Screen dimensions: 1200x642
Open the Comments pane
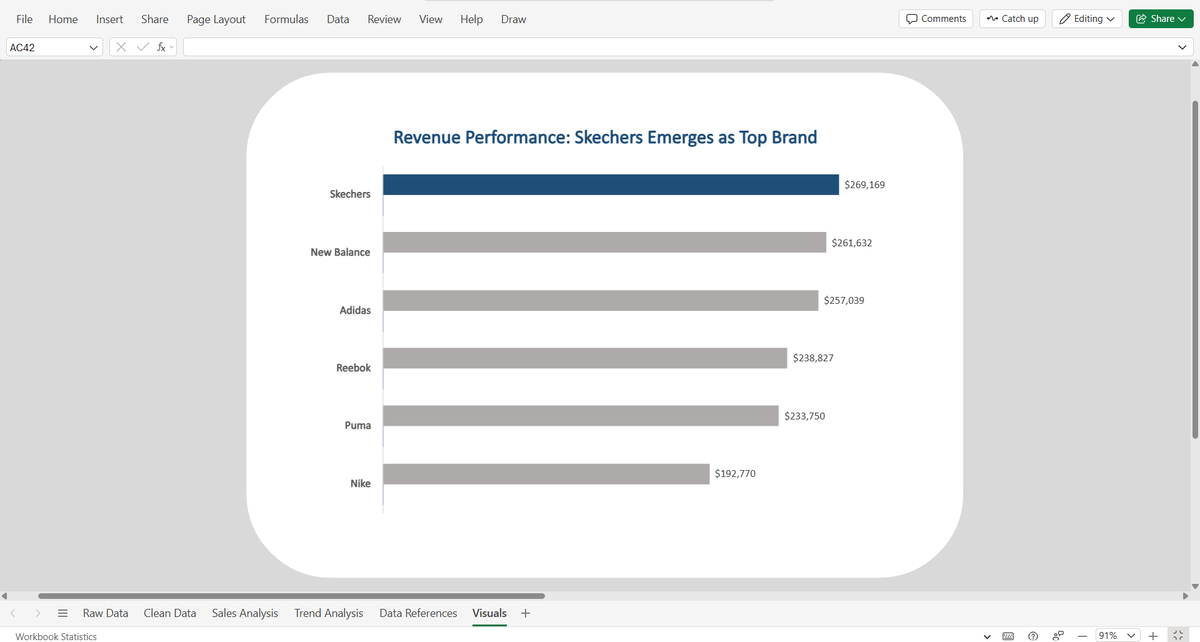tap(936, 19)
